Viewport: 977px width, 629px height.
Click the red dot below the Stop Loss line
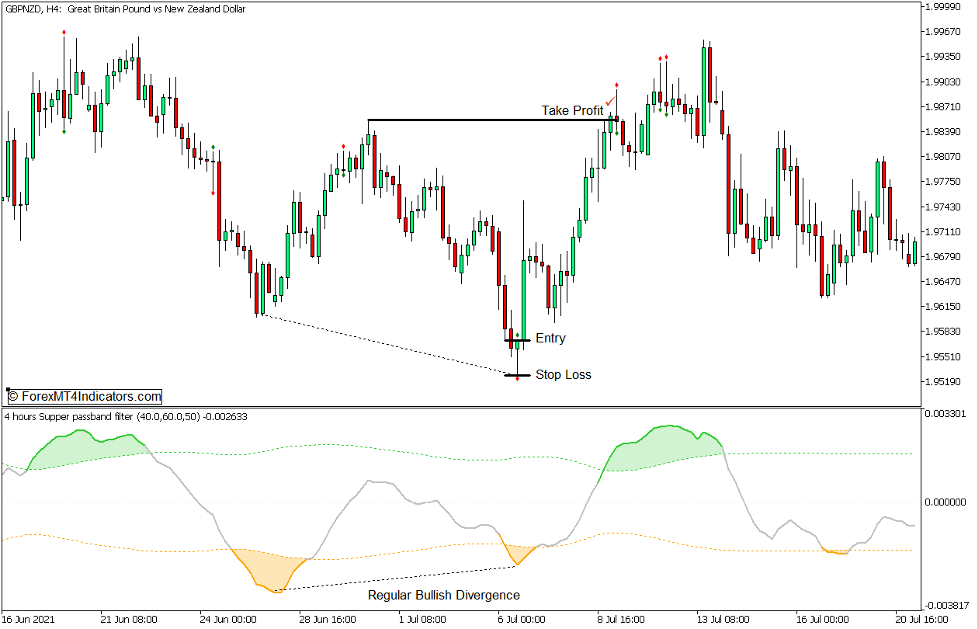pyautogui.click(x=516, y=381)
